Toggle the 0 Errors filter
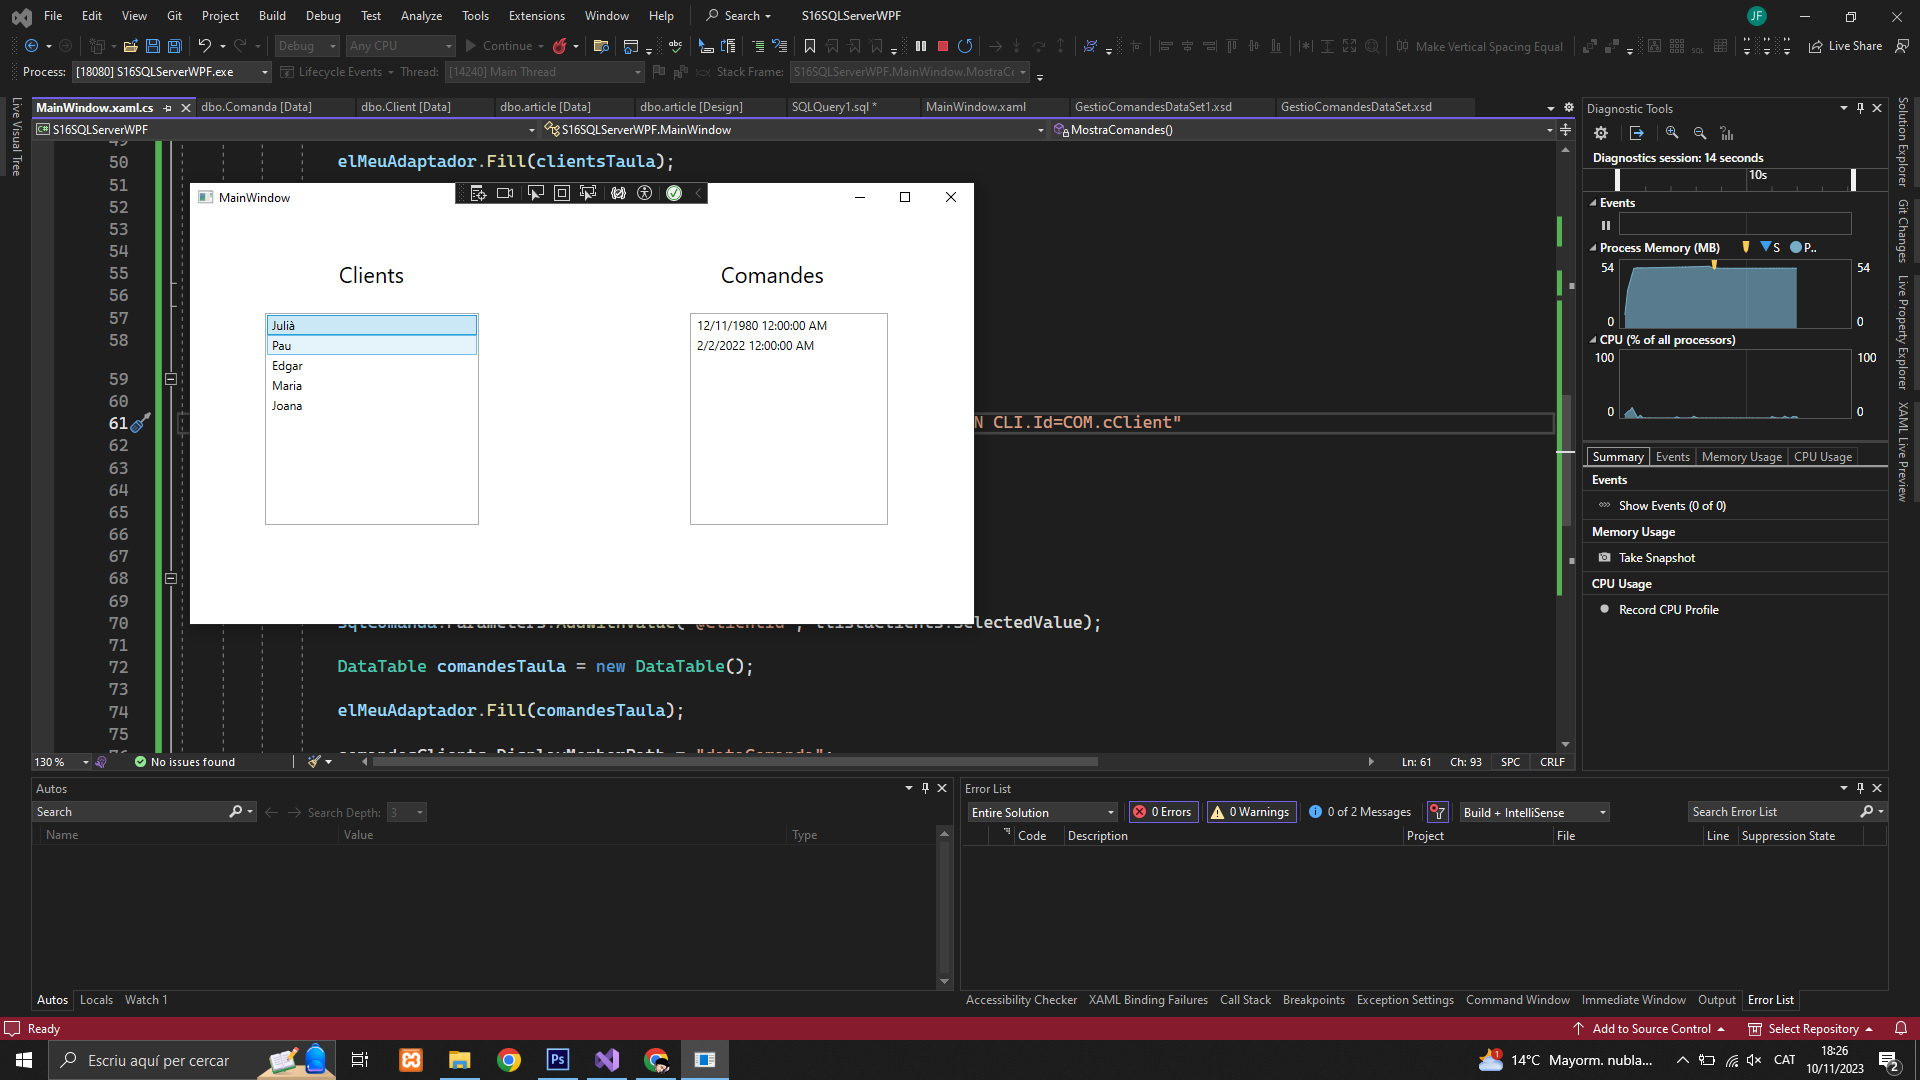Image resolution: width=1920 pixels, height=1080 pixels. 1163,812
